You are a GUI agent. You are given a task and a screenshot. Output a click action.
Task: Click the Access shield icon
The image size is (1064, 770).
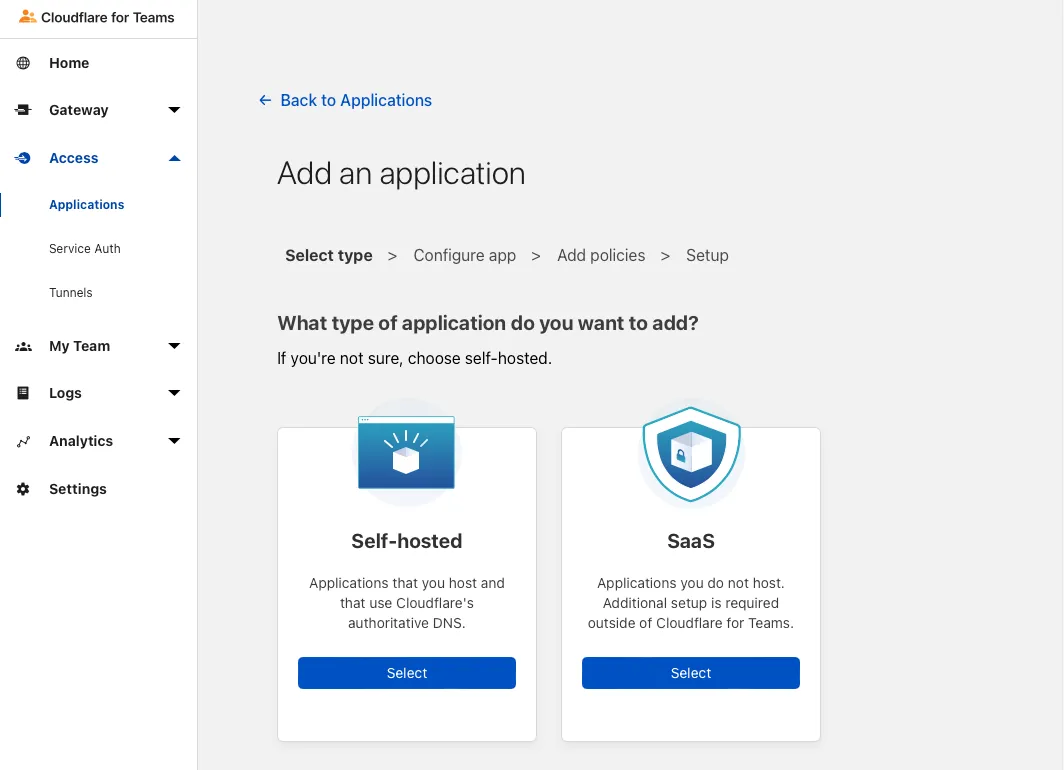[x=23, y=158]
